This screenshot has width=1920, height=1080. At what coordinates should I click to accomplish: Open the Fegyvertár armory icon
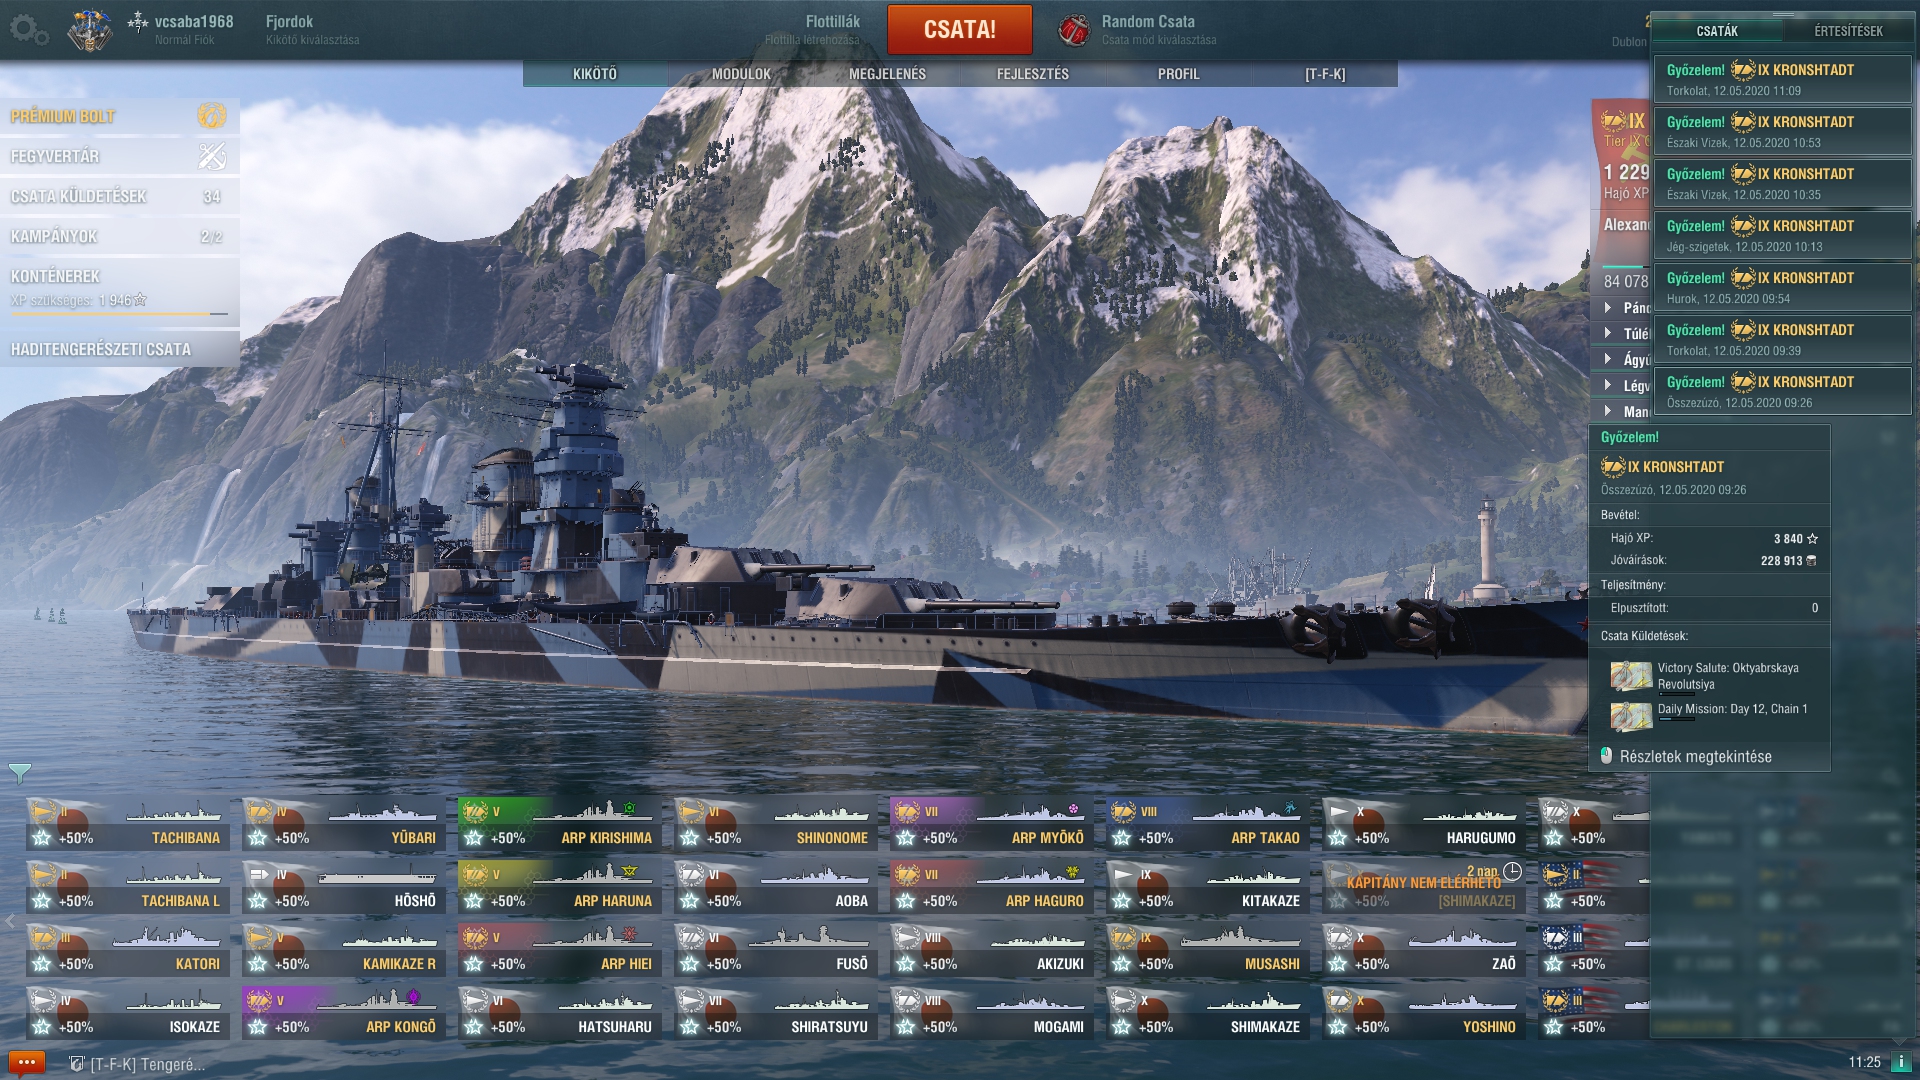click(212, 156)
